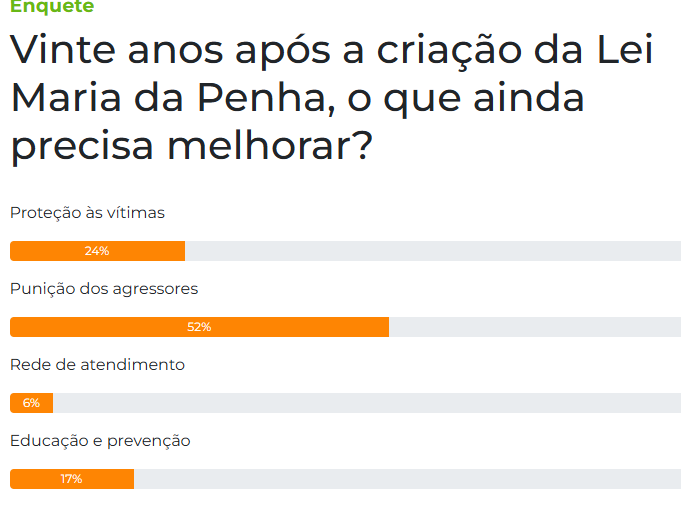Click the orange 17% progress bar fill
681x509 pixels.
click(72, 479)
